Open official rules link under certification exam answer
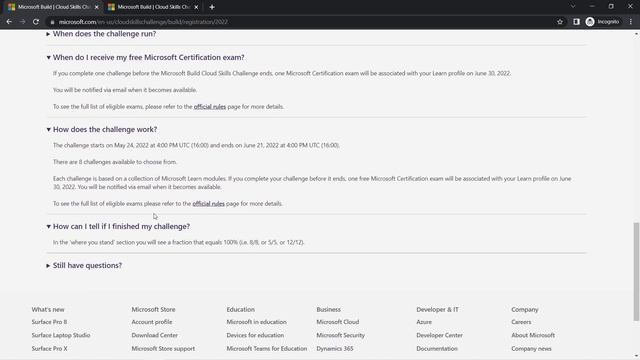640x360 pixels. point(210,107)
